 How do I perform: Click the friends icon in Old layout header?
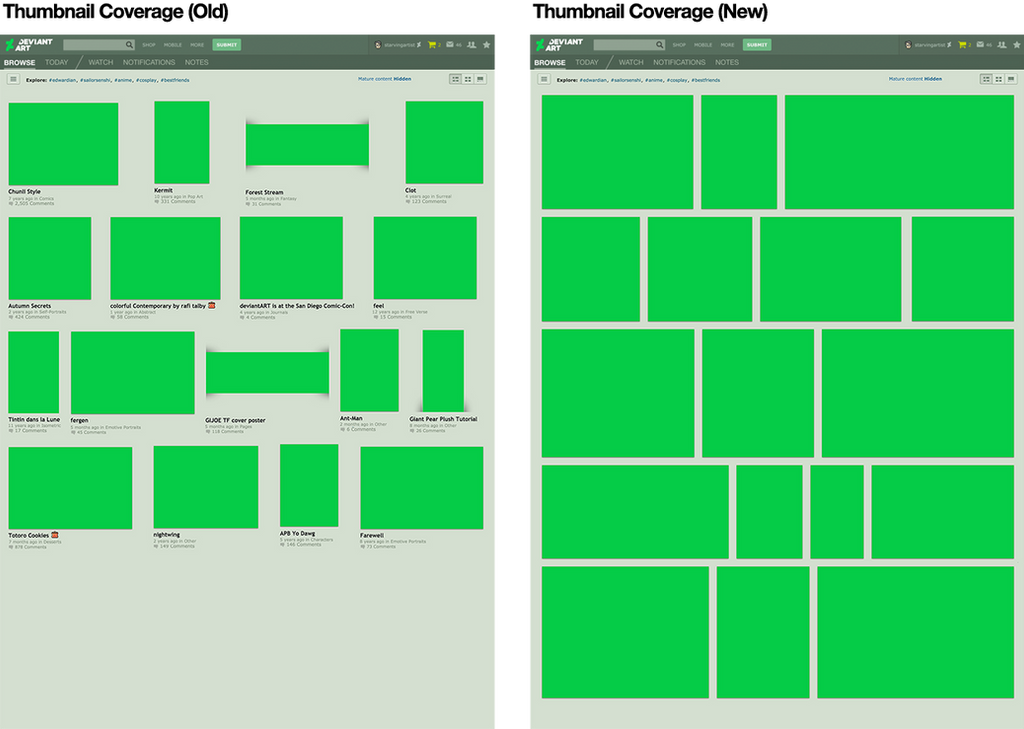(472, 44)
